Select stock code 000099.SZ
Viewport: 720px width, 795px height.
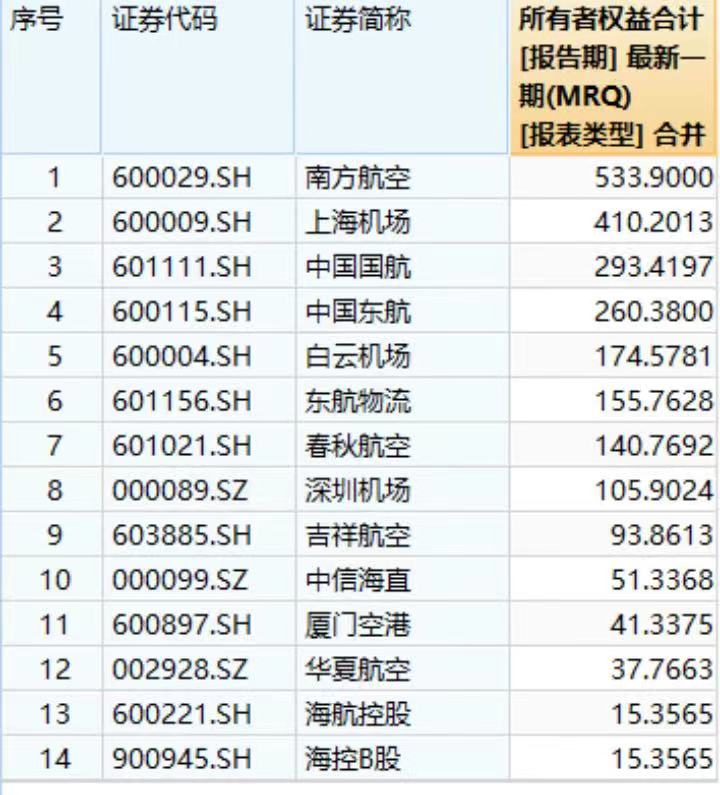pyautogui.click(x=180, y=580)
